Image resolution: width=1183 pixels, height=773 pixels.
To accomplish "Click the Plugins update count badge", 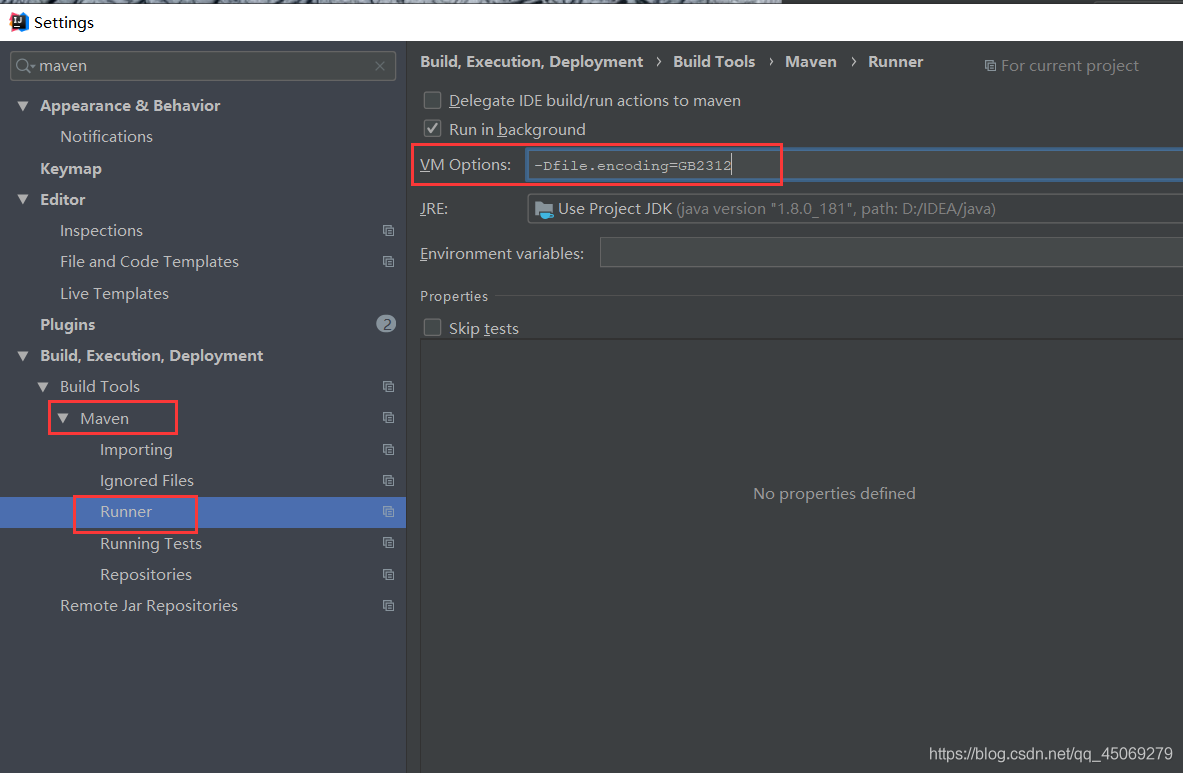I will pyautogui.click(x=386, y=324).
